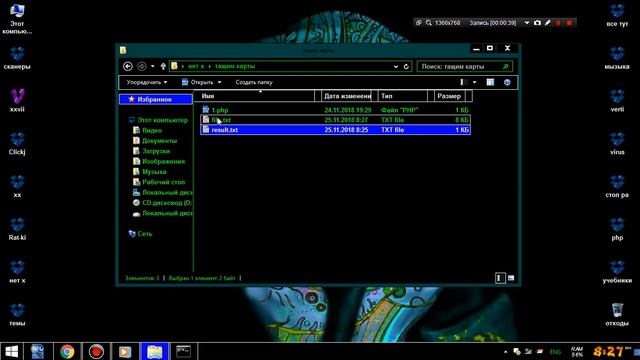The height and width of the screenshot is (360, 640).
Task: Open 'Музыка' folder in sidebar
Action: click(x=149, y=172)
